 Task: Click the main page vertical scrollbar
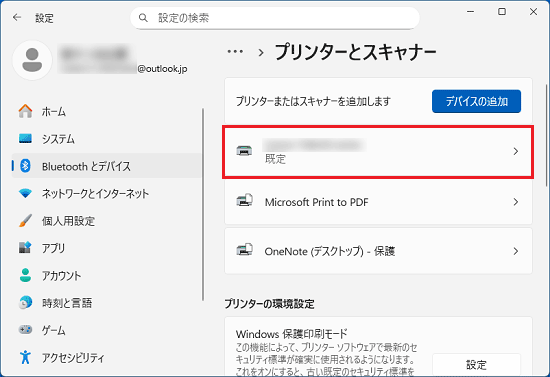(x=546, y=135)
